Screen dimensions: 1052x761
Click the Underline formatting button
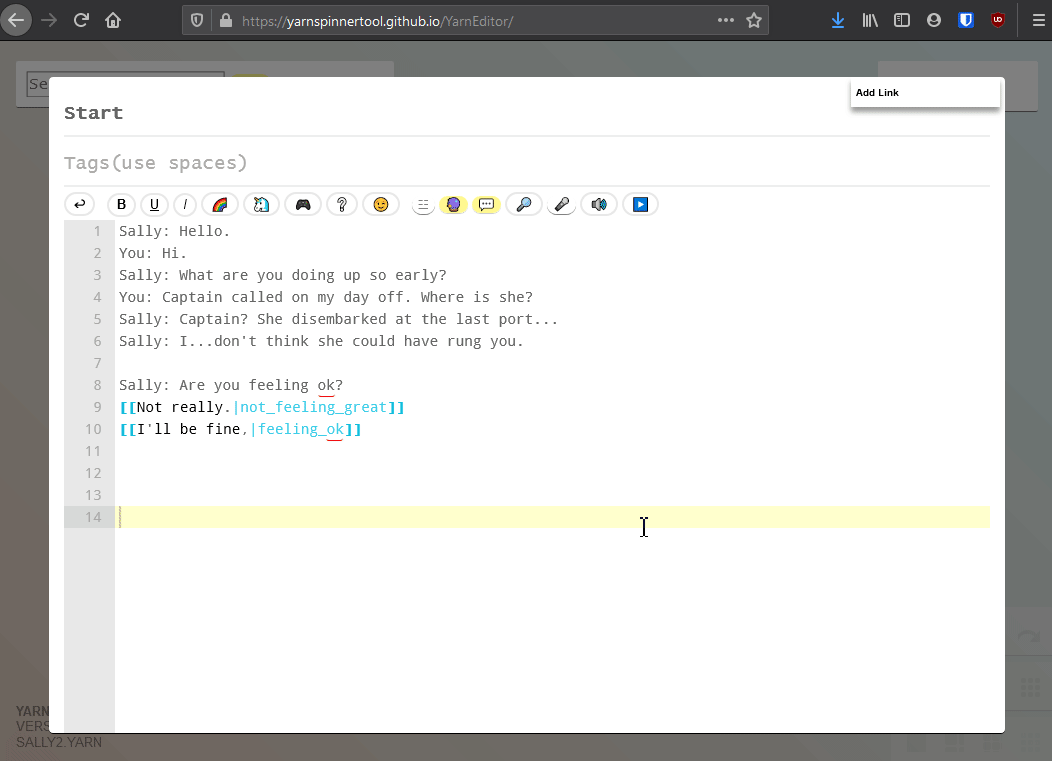(x=154, y=205)
